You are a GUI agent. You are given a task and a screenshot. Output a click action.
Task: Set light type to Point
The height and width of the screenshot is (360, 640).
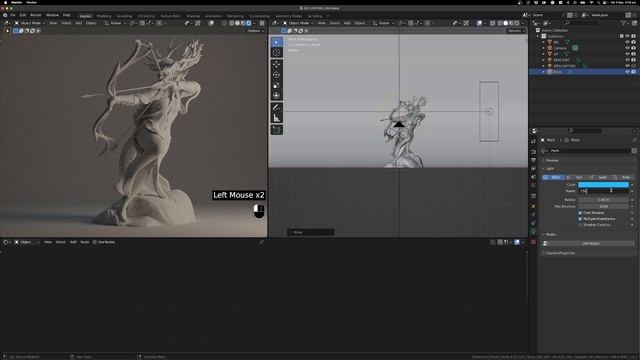click(x=553, y=178)
